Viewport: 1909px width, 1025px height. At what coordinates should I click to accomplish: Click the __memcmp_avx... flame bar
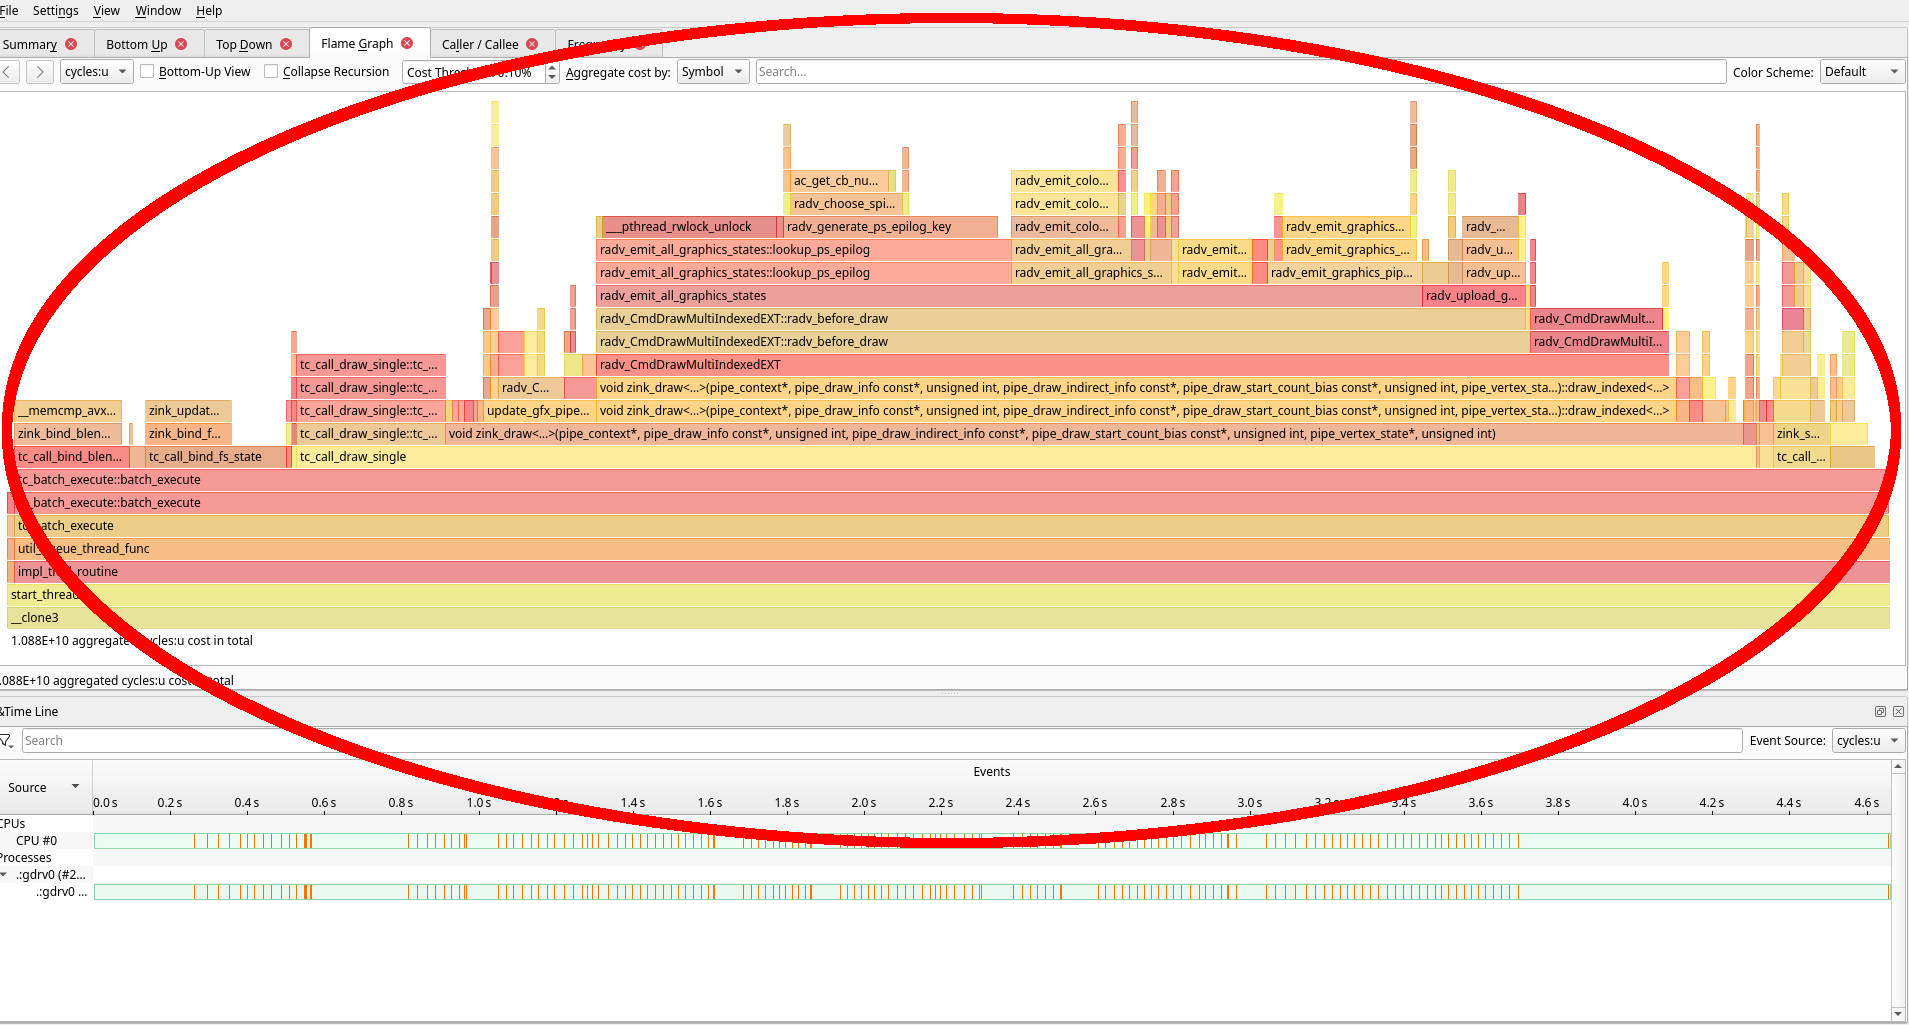[x=68, y=411]
